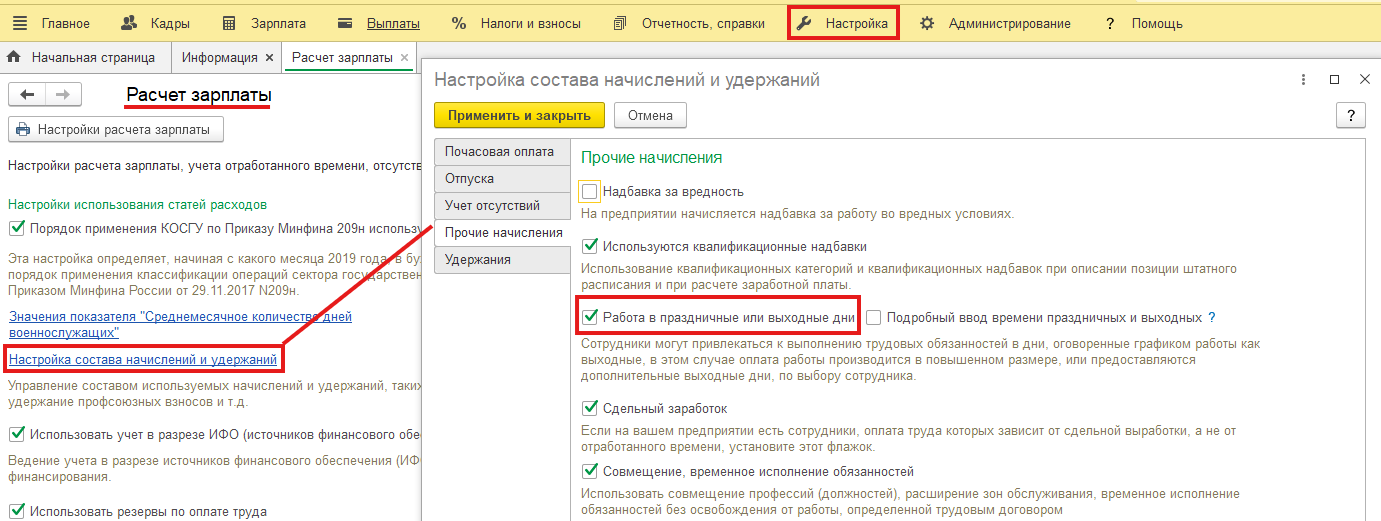Click the Настройки использования статей расходов heading
Viewport: 1381px width, 521px height.
point(137,205)
